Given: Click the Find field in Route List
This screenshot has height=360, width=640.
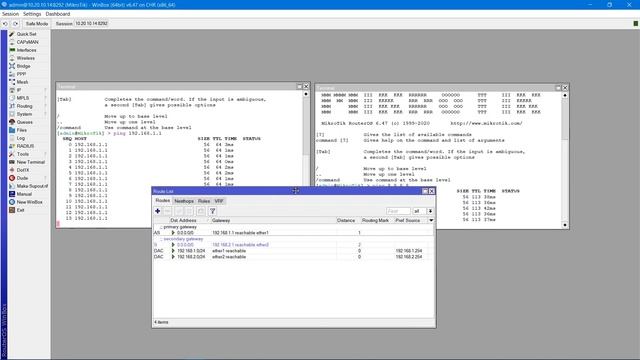Looking at the screenshot, I should 398,211.
